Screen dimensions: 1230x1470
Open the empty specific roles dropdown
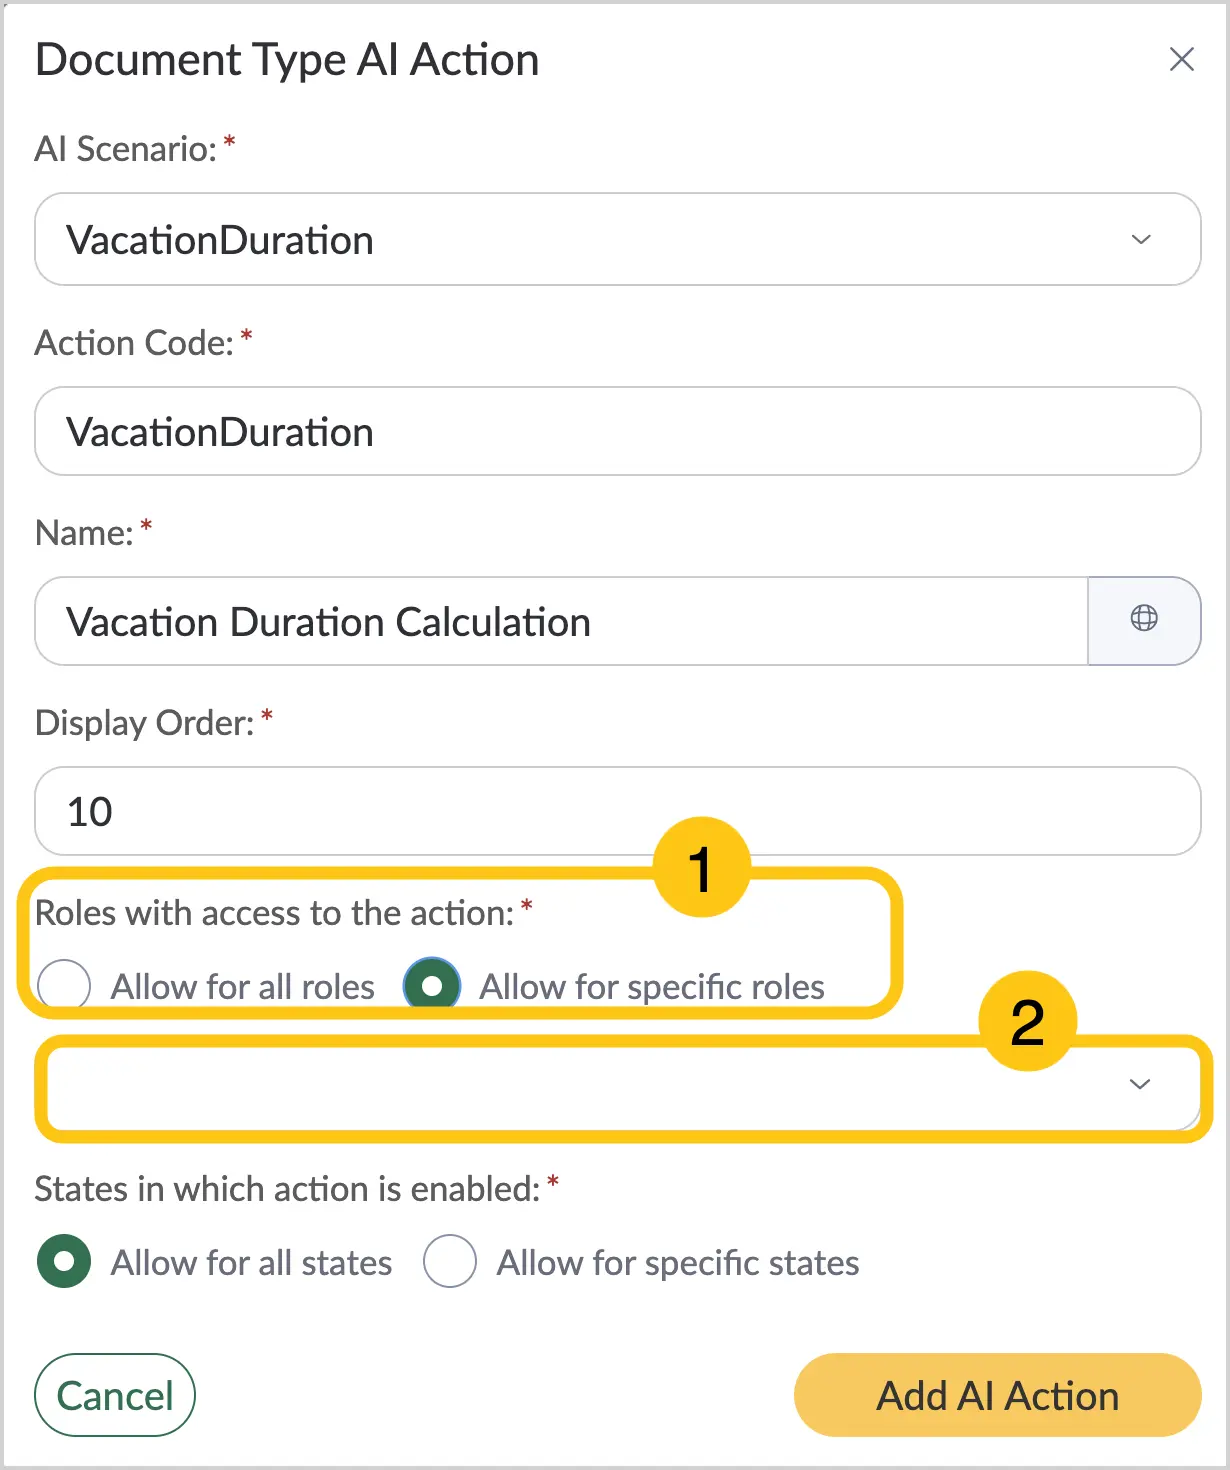click(x=618, y=1085)
